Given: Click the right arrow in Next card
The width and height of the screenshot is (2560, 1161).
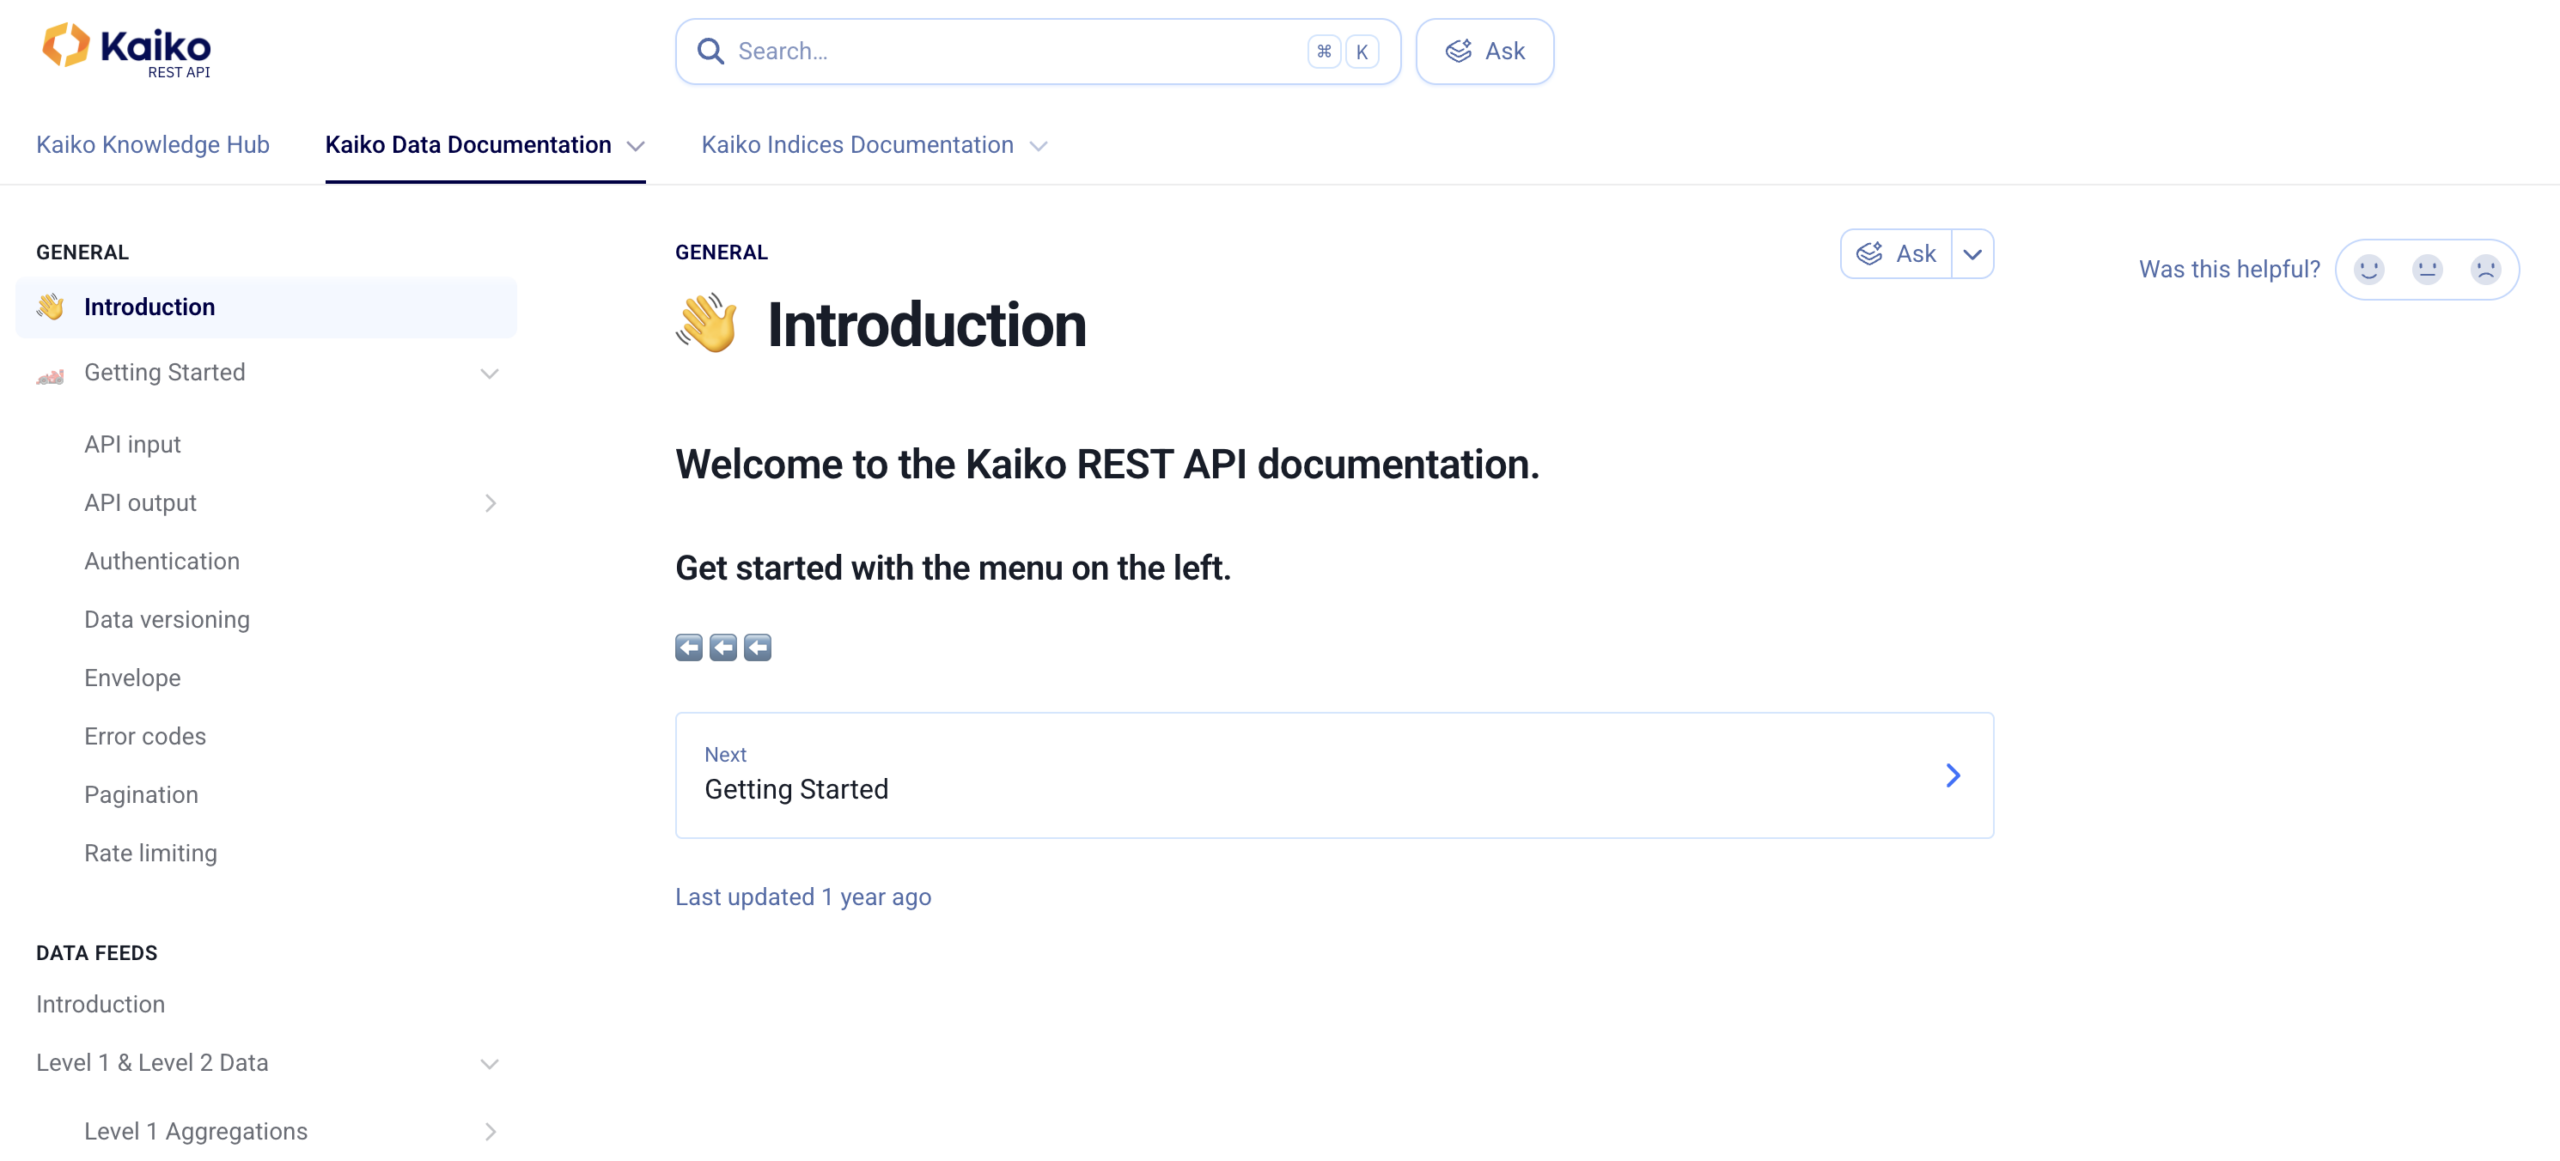Looking at the screenshot, I should pos(1953,775).
